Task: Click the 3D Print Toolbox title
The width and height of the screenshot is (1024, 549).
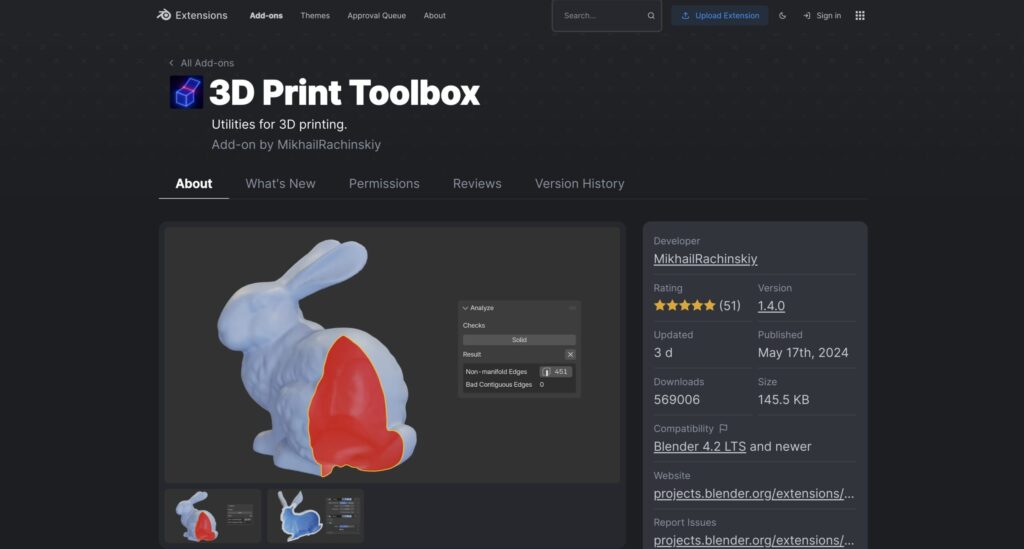Action: point(344,92)
